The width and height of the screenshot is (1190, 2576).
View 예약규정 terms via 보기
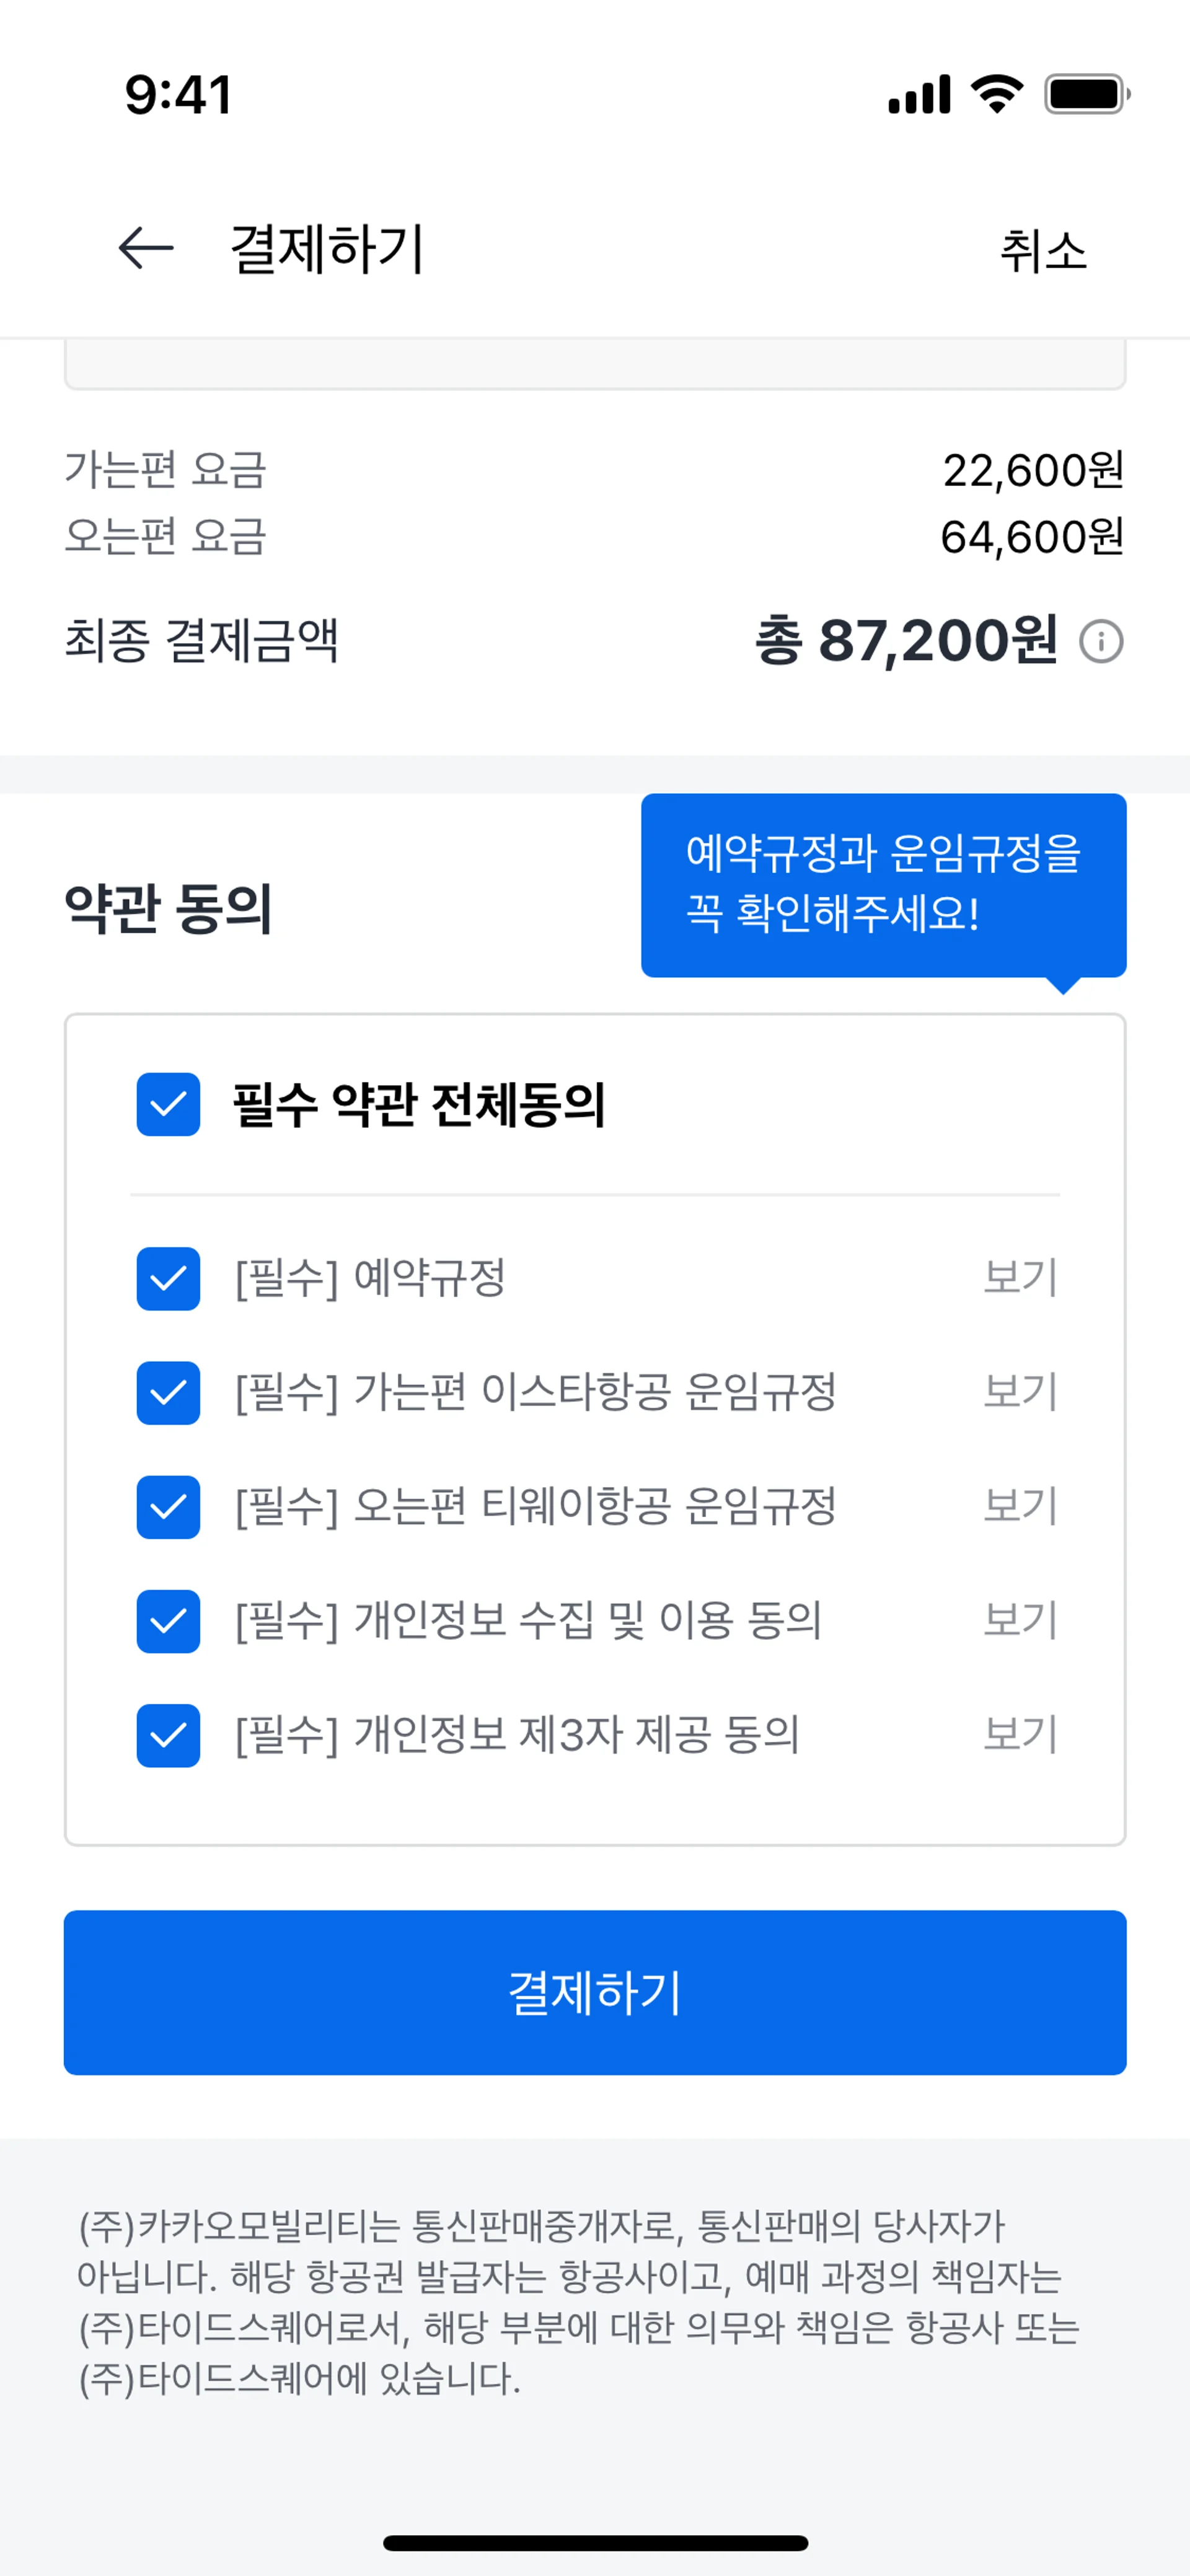coord(1020,1278)
